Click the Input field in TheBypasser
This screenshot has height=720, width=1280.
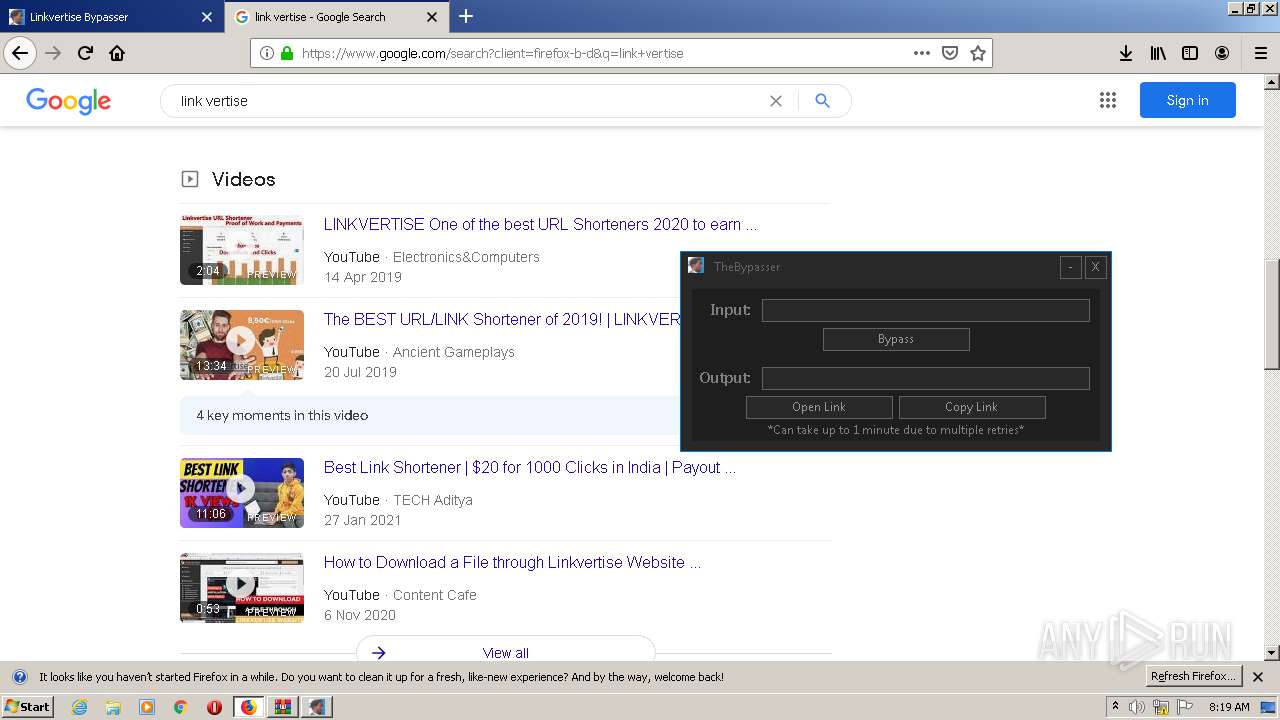coord(925,310)
